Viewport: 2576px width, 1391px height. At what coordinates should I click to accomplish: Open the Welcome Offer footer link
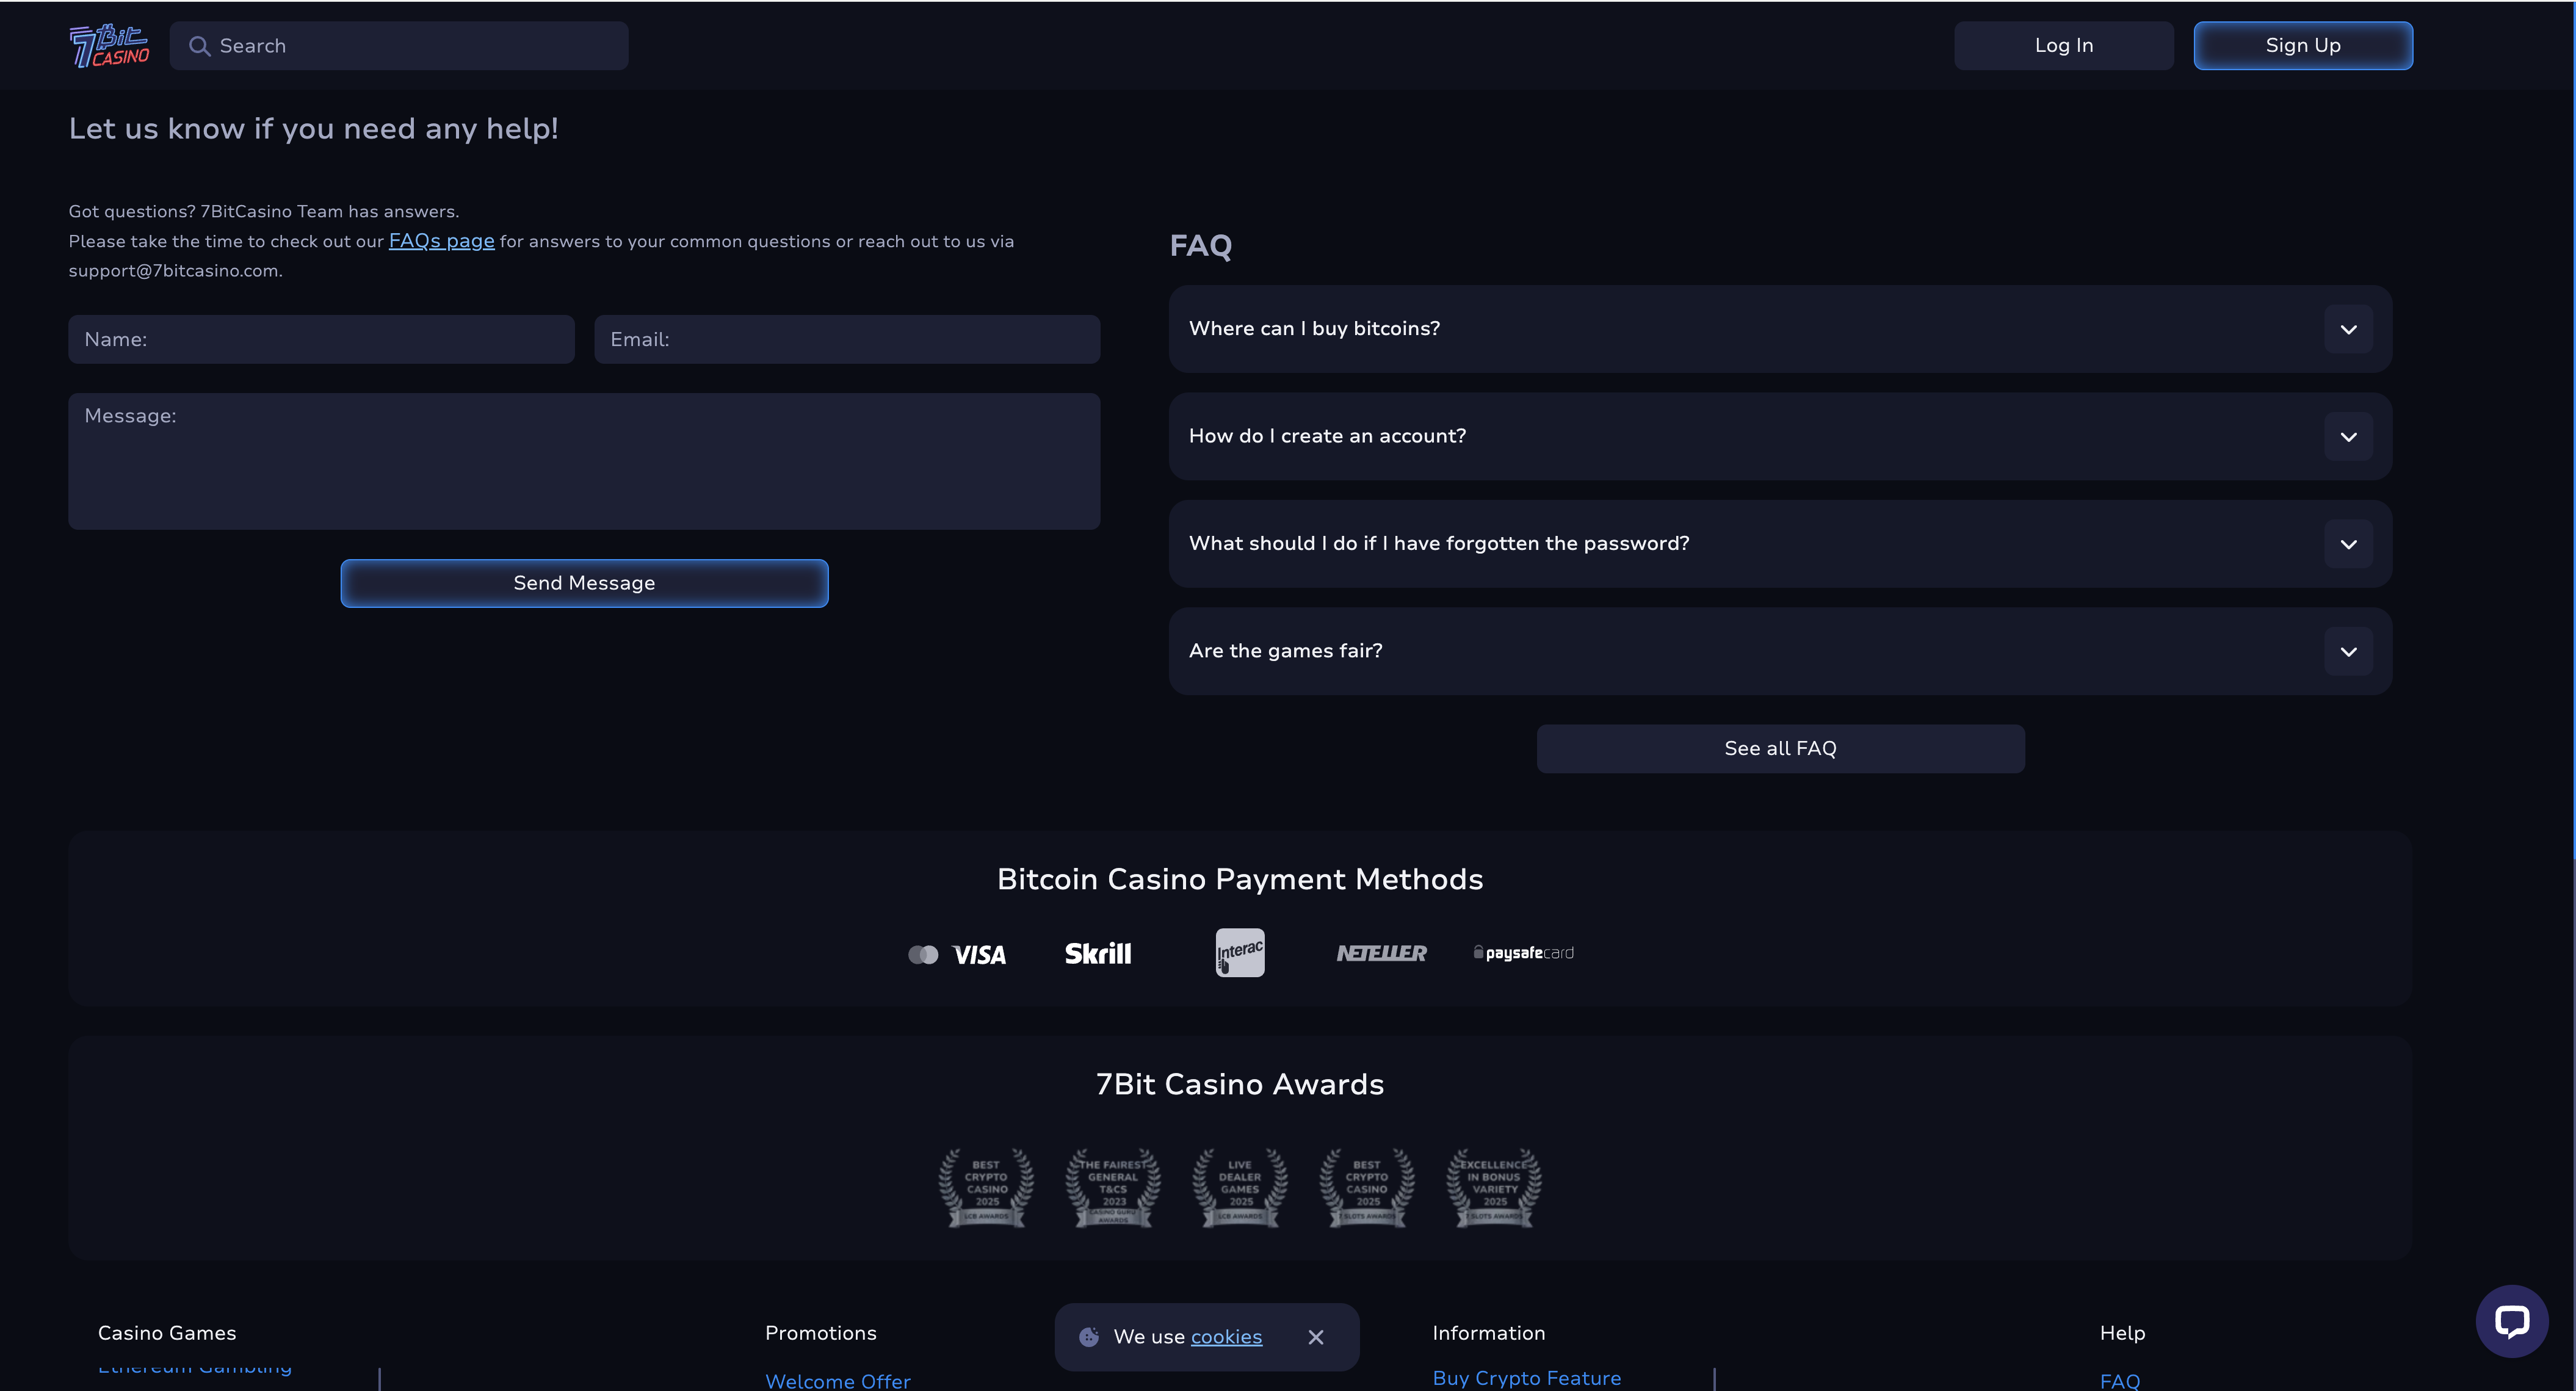coord(838,1381)
